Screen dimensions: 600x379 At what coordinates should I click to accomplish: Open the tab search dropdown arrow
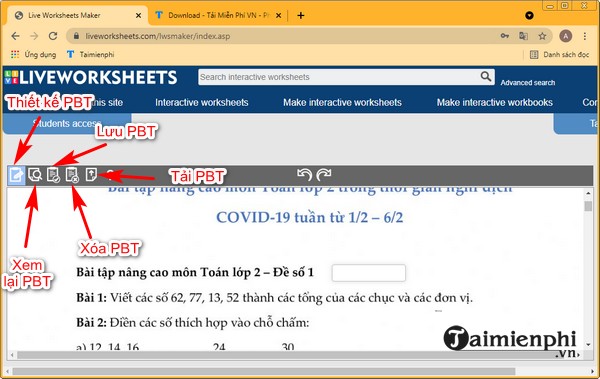pos(529,15)
